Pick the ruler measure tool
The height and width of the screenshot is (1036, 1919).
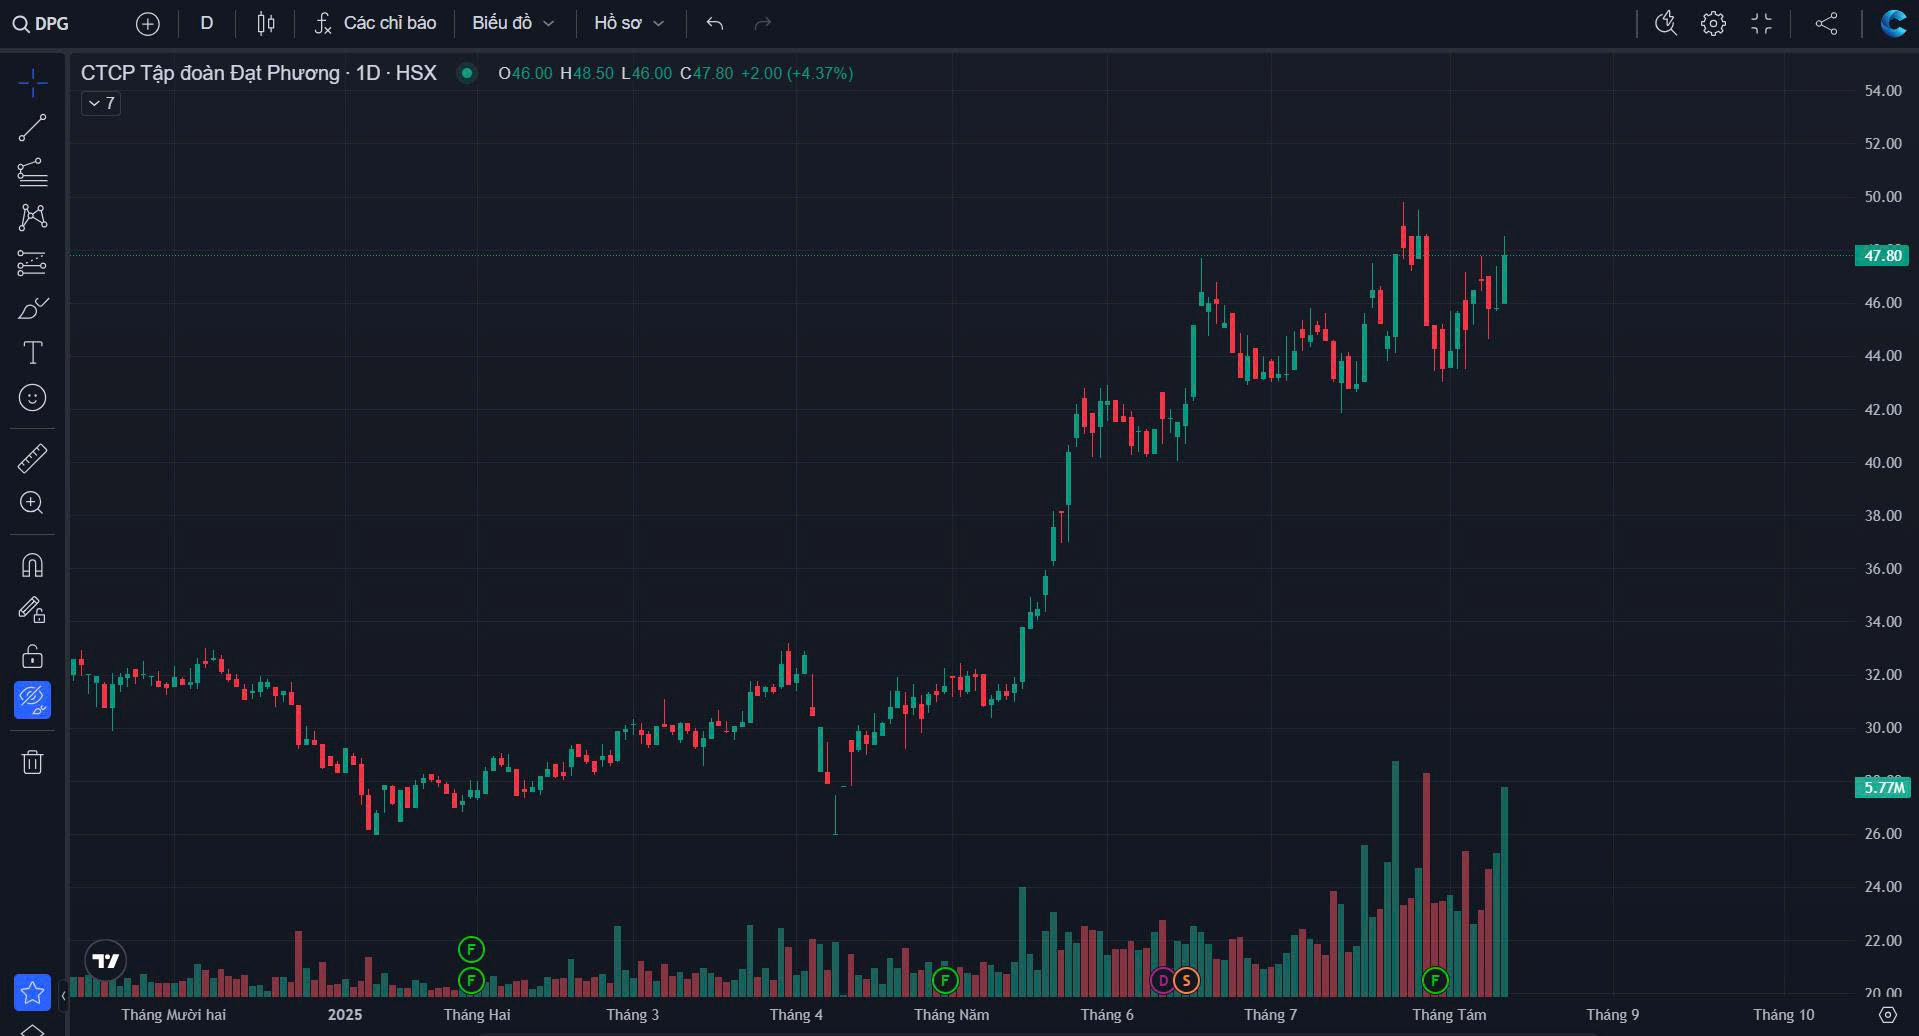32,458
